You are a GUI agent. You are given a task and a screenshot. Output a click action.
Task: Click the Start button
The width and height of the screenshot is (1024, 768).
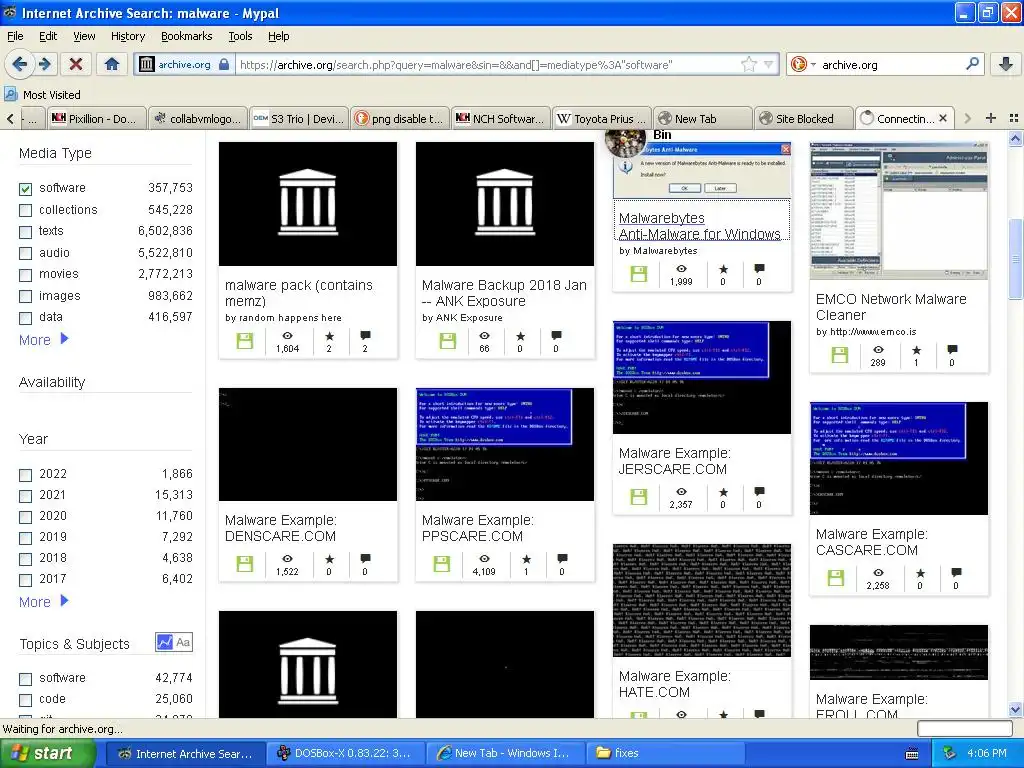click(x=48, y=753)
